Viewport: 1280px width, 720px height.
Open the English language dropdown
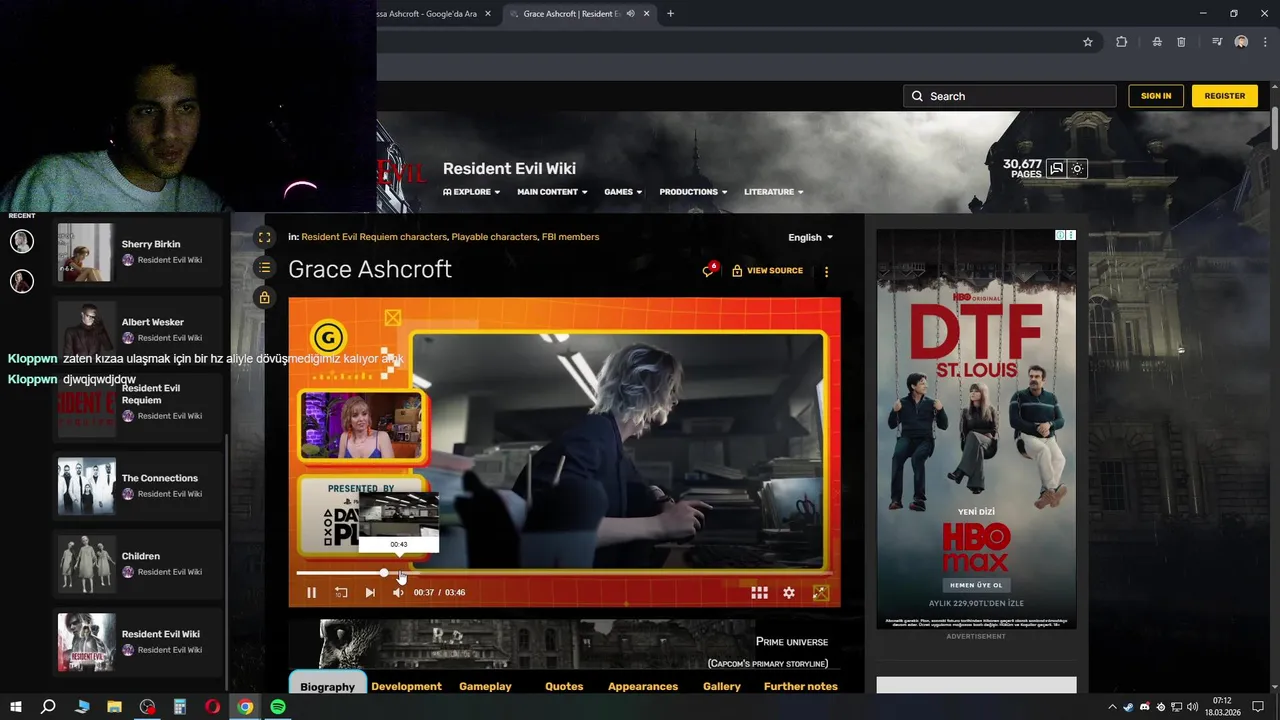coord(810,237)
